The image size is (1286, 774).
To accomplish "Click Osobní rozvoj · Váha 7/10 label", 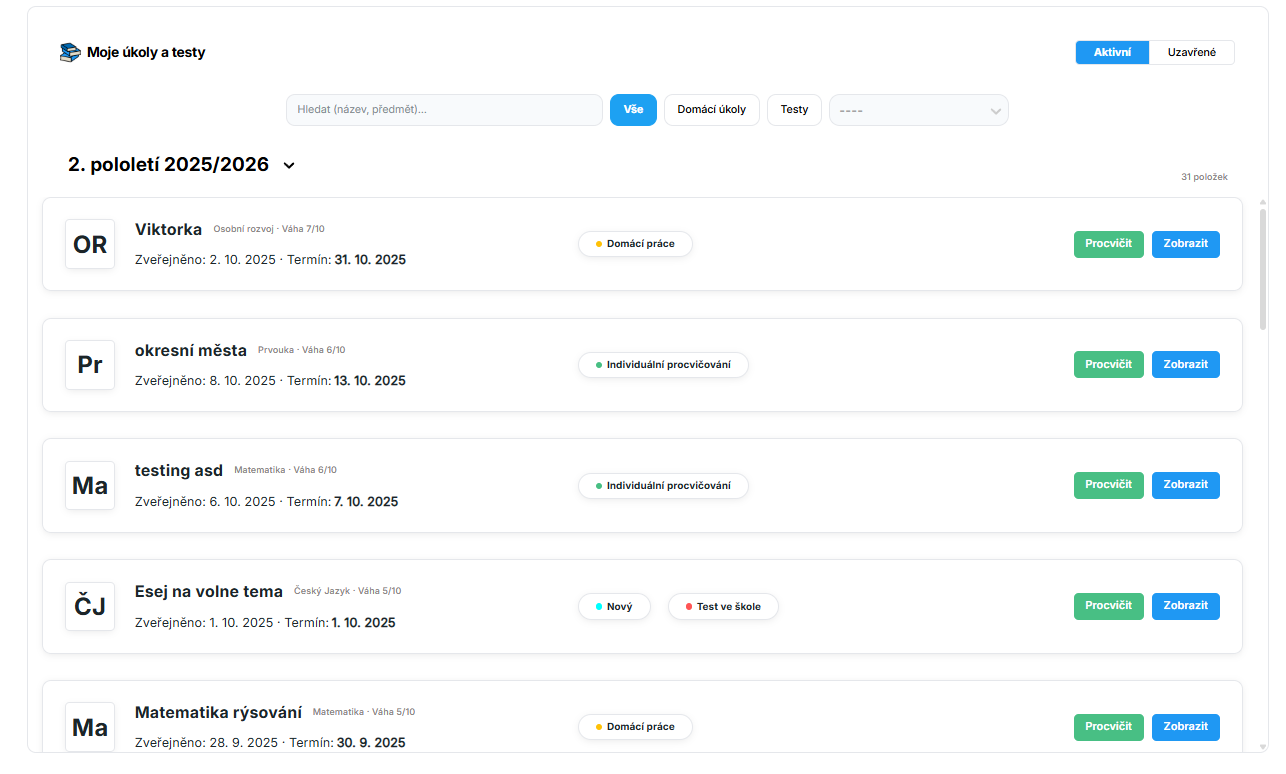I will pos(269,229).
